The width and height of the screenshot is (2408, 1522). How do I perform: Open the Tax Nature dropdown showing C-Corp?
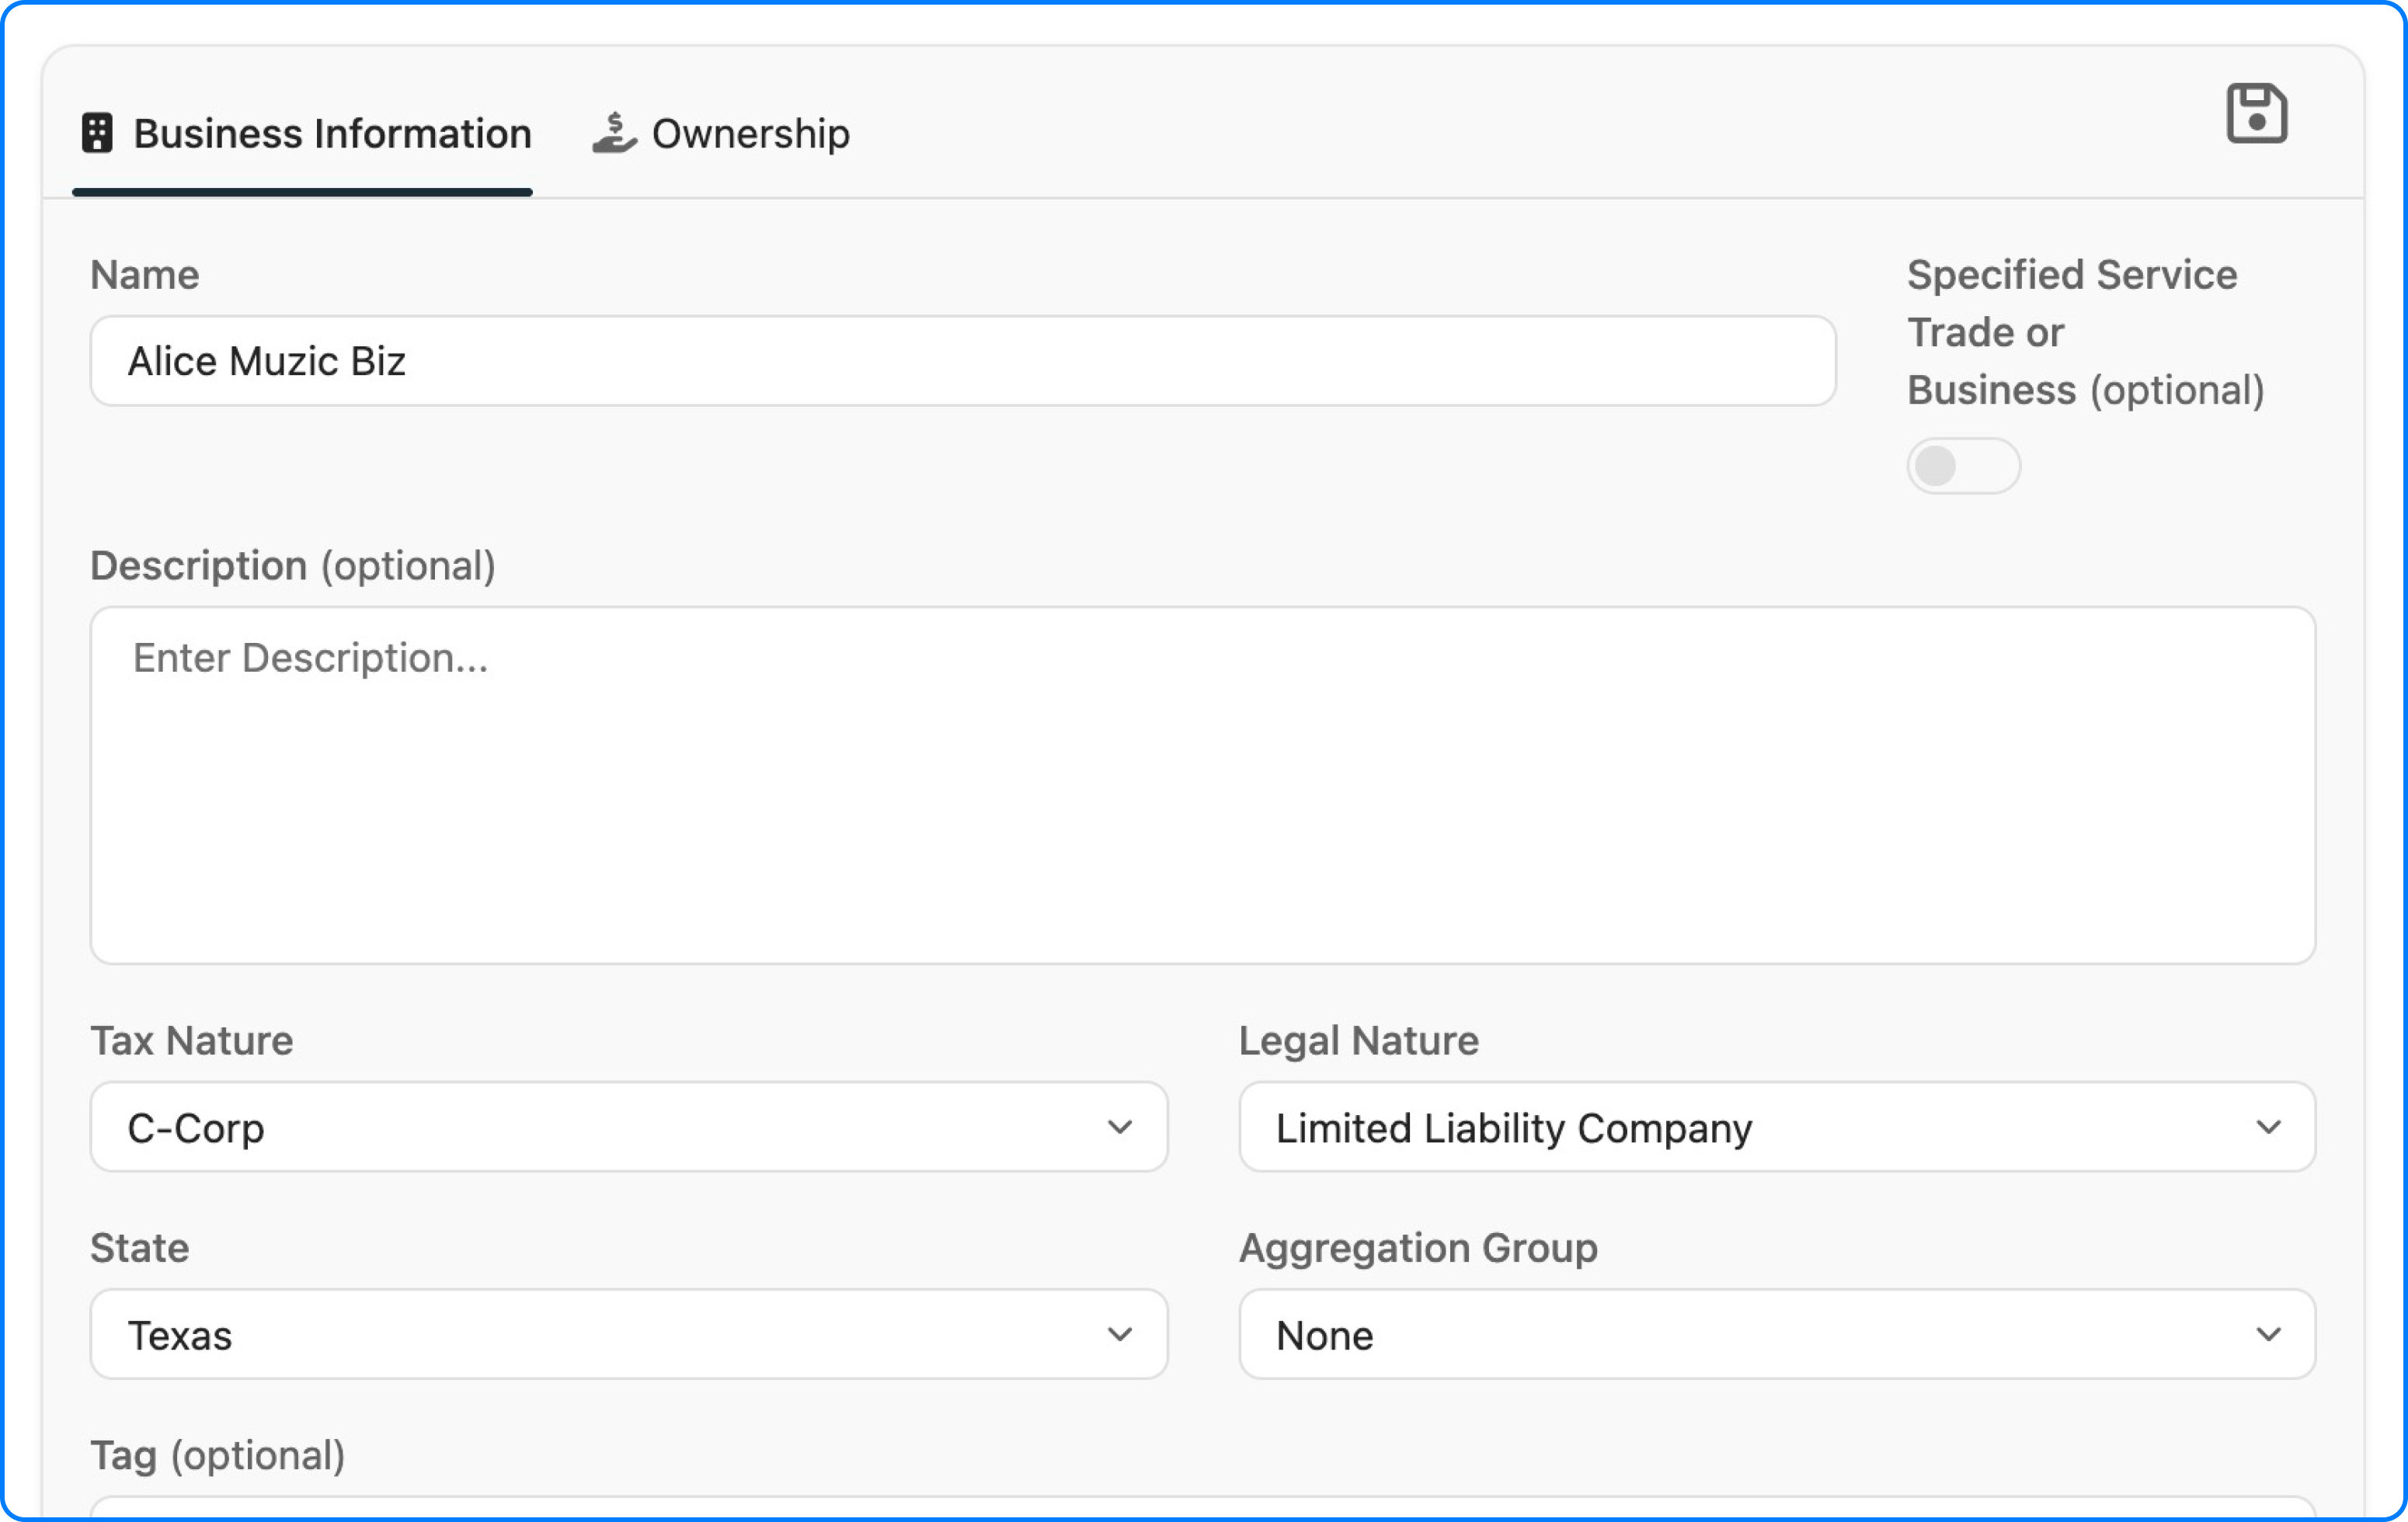click(x=629, y=1127)
